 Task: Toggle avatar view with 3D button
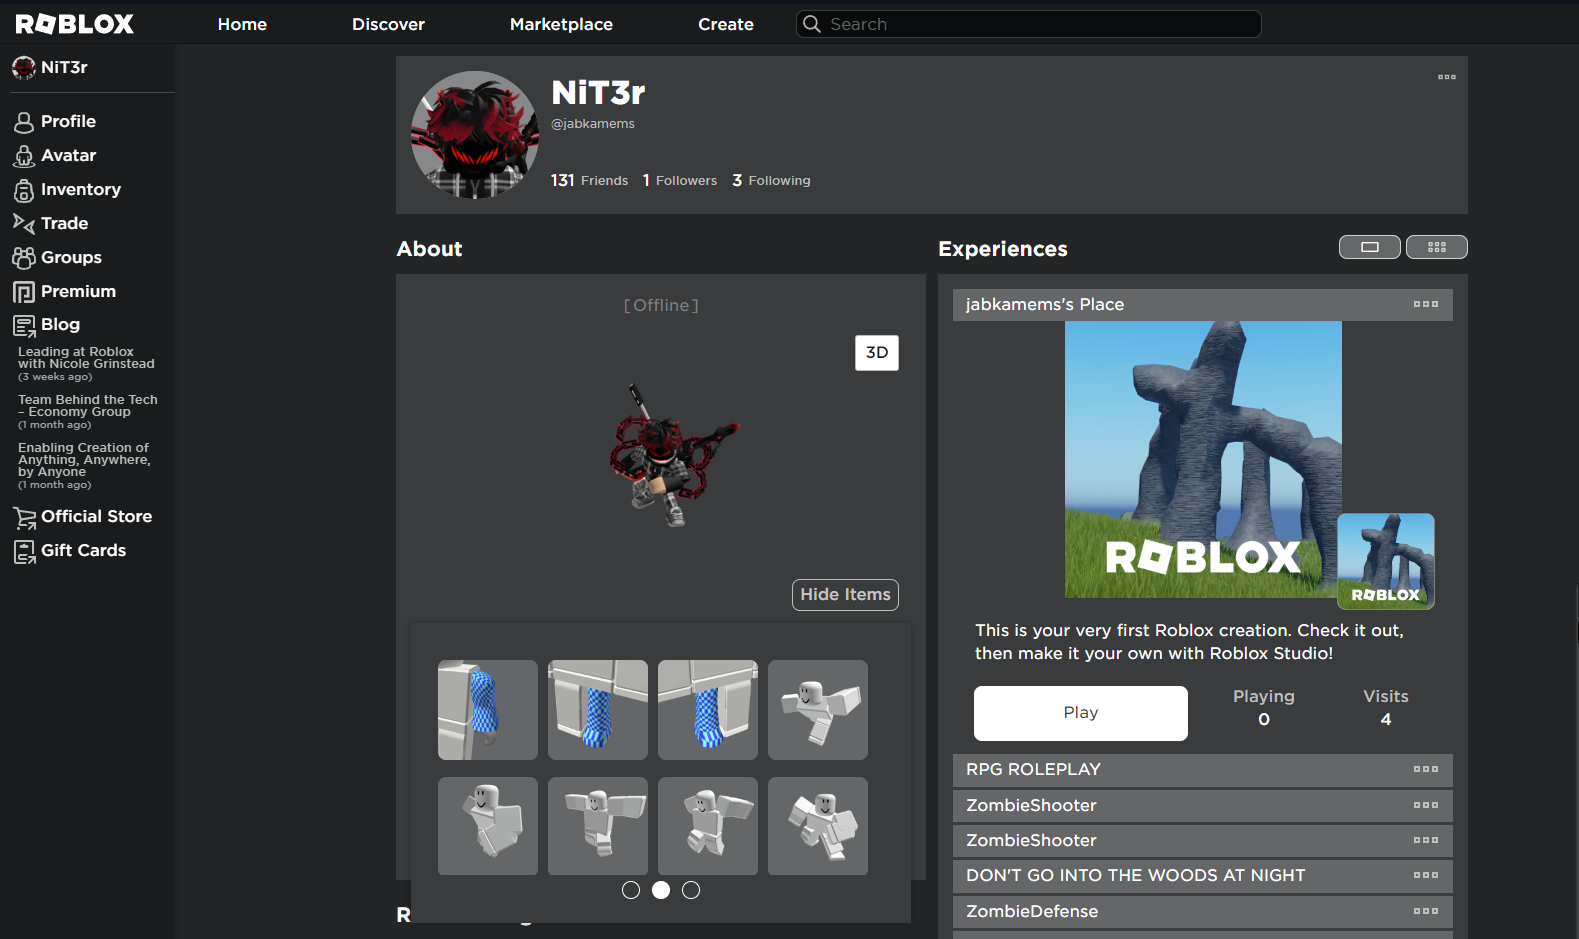(x=876, y=353)
